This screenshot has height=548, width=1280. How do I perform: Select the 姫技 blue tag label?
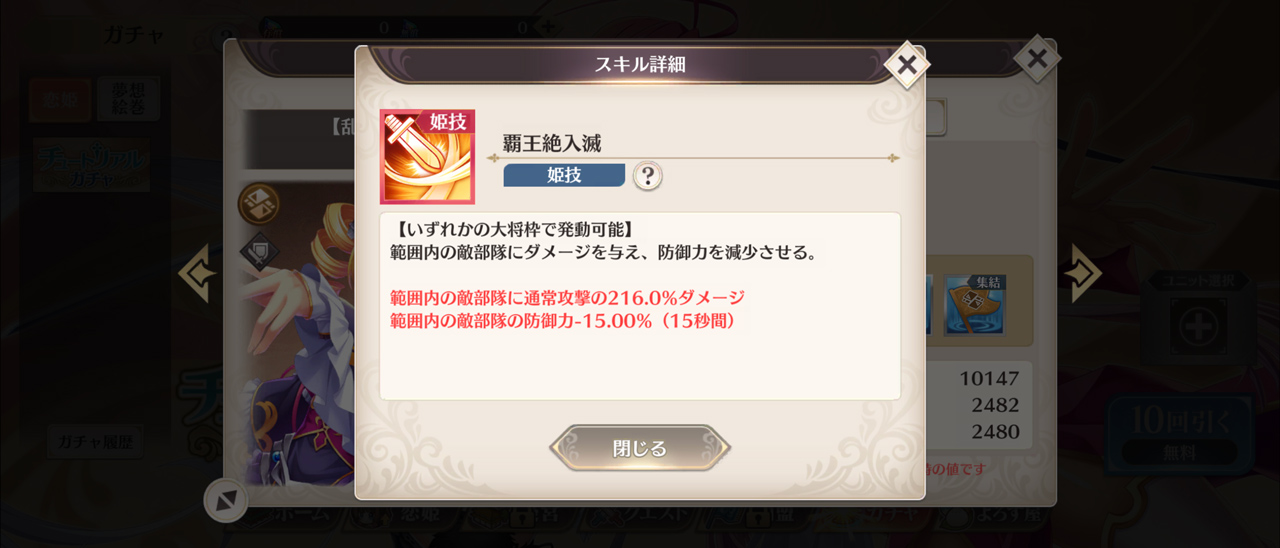(x=564, y=175)
